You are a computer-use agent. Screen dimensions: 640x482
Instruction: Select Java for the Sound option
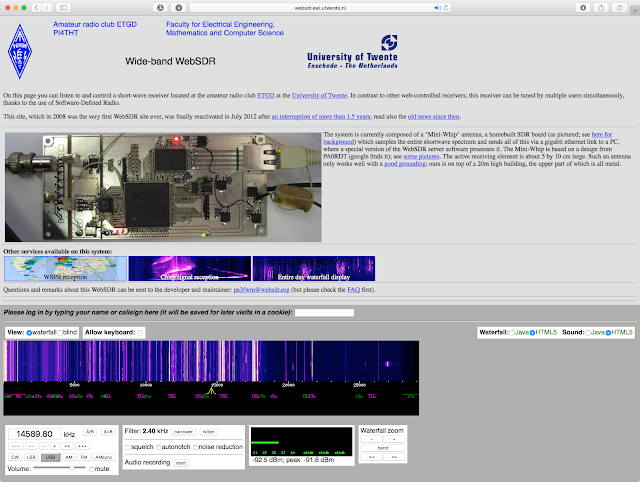[588, 333]
